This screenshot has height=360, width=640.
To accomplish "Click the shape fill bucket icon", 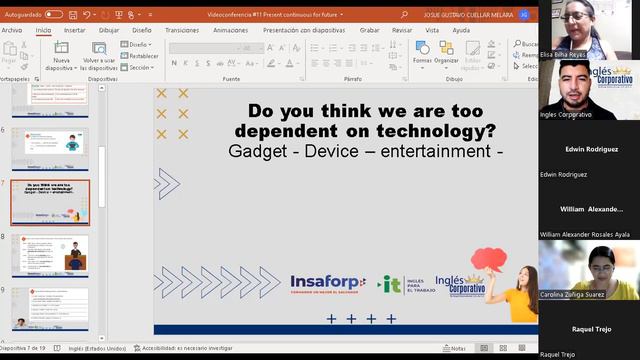I will point(491,44).
